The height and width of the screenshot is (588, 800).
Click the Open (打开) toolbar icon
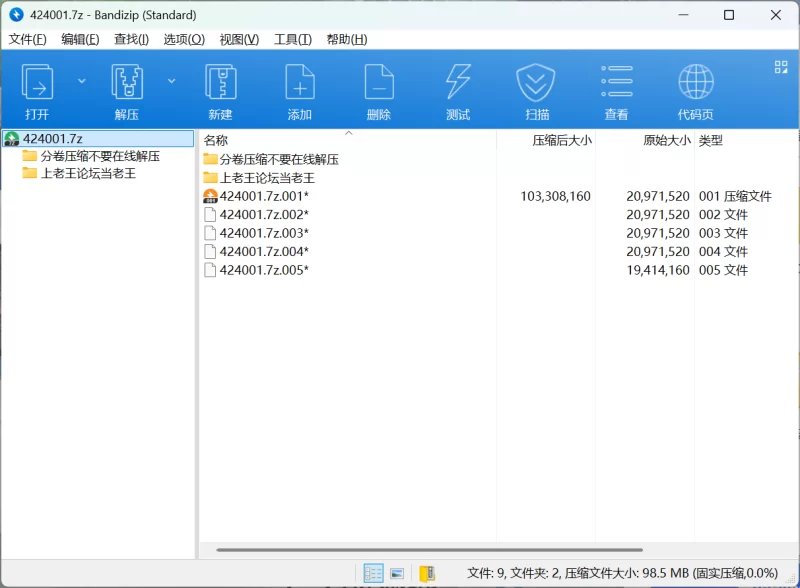[x=37, y=82]
